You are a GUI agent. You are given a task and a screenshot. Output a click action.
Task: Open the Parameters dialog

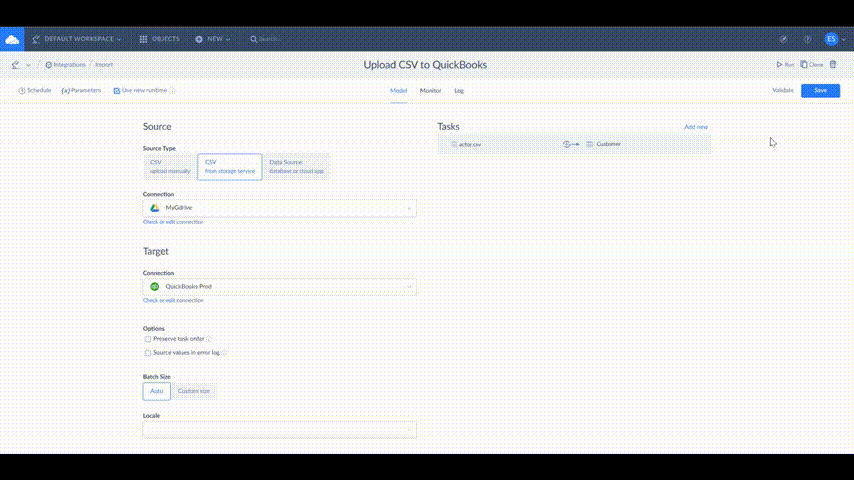click(x=81, y=90)
